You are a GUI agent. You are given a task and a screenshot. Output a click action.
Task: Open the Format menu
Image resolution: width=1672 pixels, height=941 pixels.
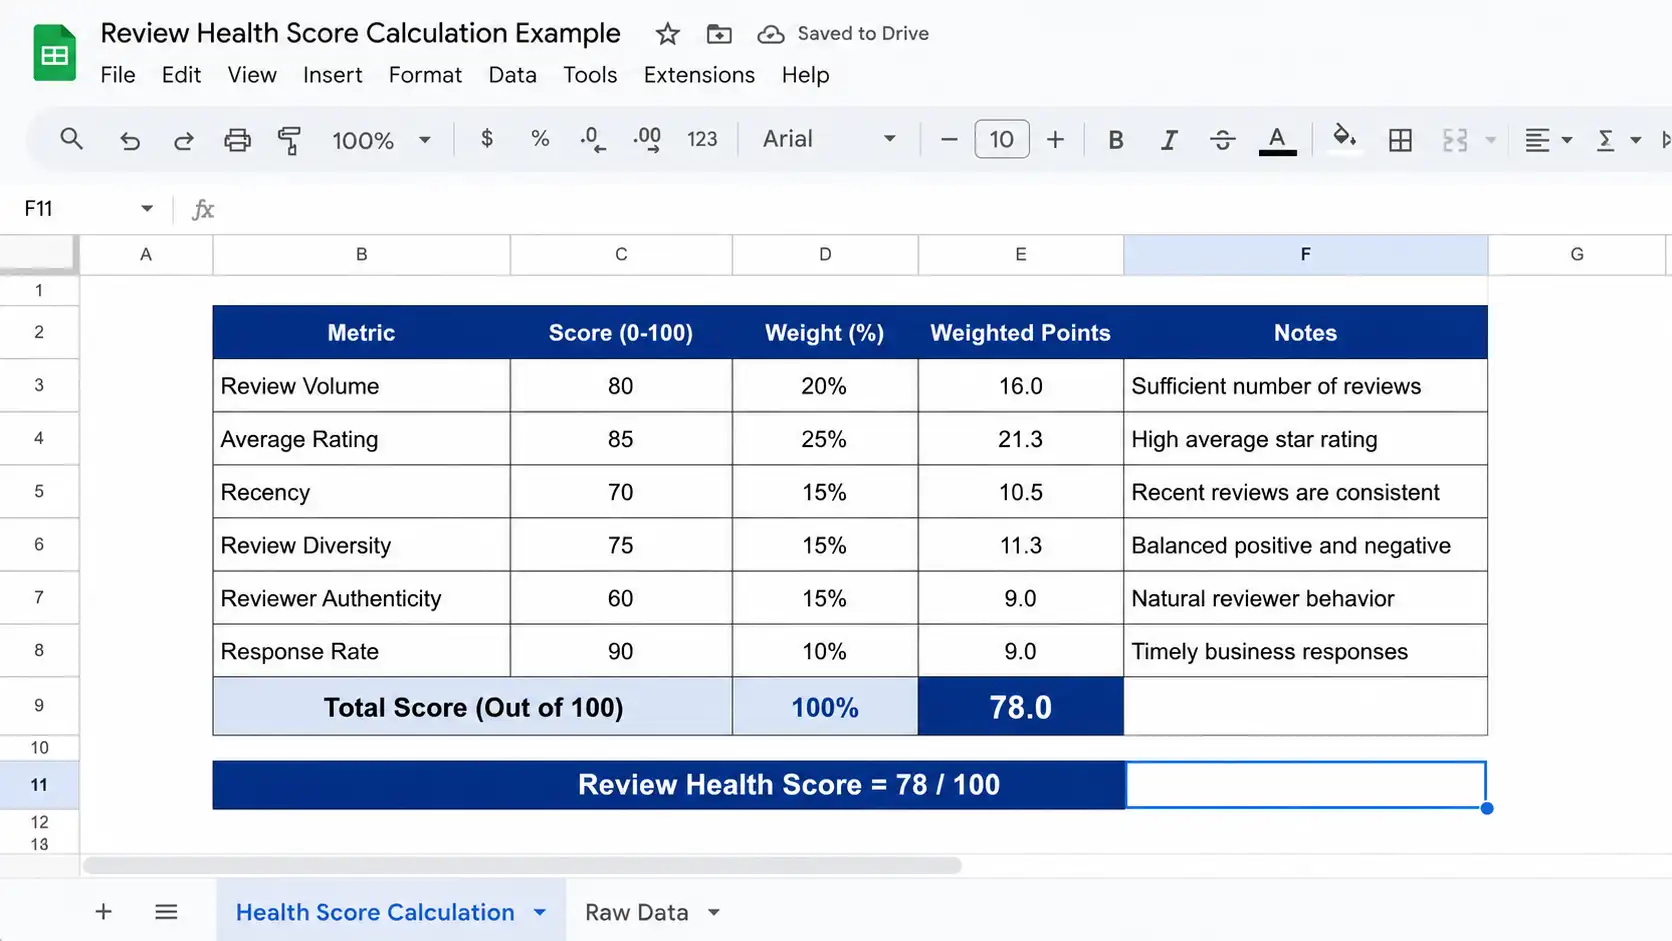(x=425, y=75)
